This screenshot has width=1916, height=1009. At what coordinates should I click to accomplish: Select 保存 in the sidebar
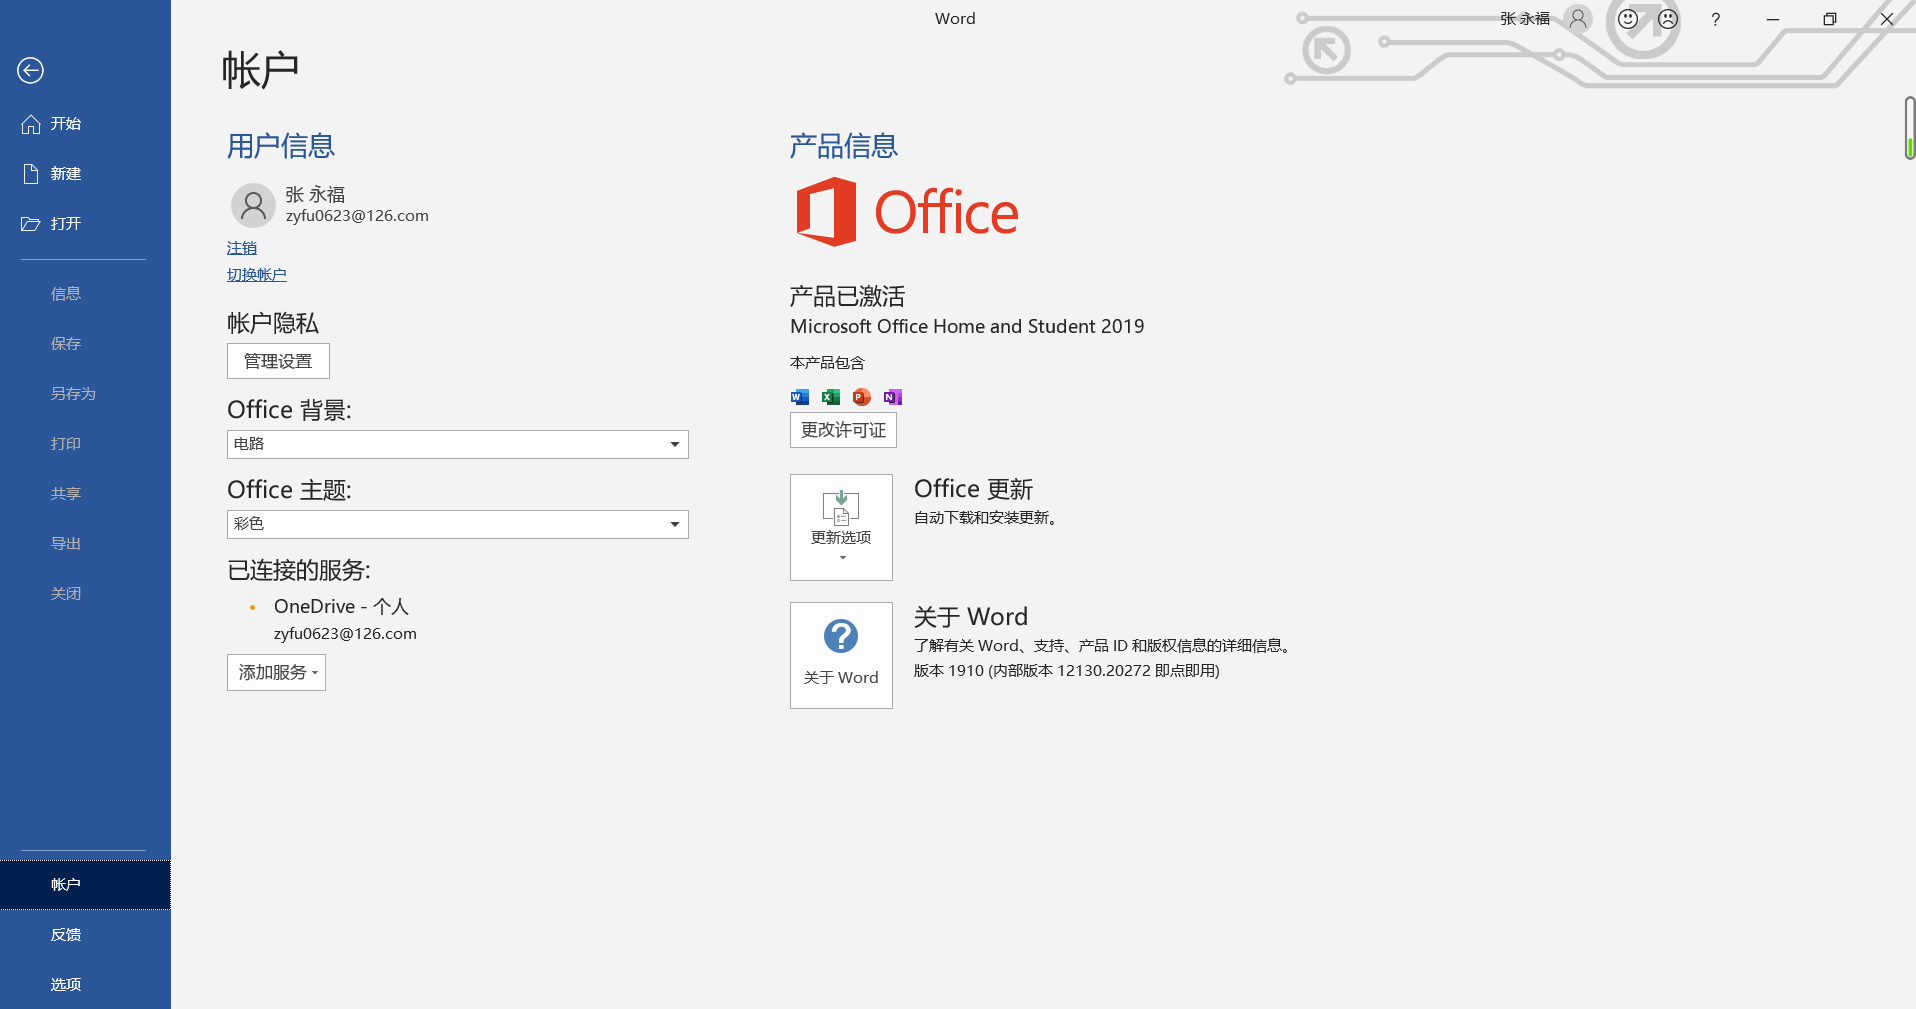click(x=85, y=344)
